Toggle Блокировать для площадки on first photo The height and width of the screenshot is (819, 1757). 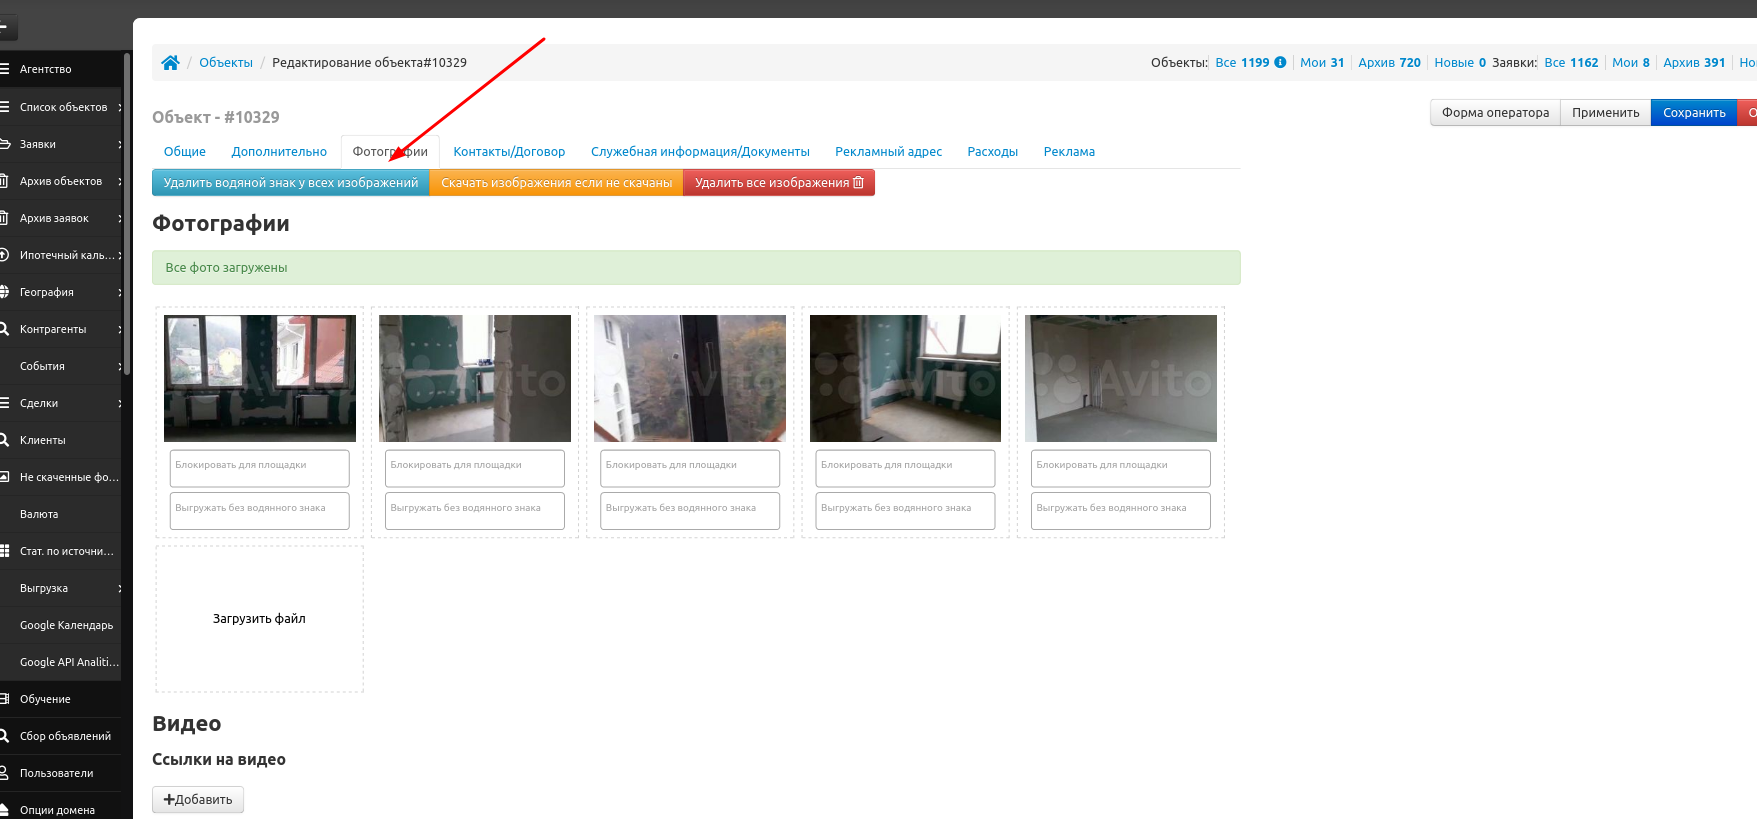pos(260,468)
